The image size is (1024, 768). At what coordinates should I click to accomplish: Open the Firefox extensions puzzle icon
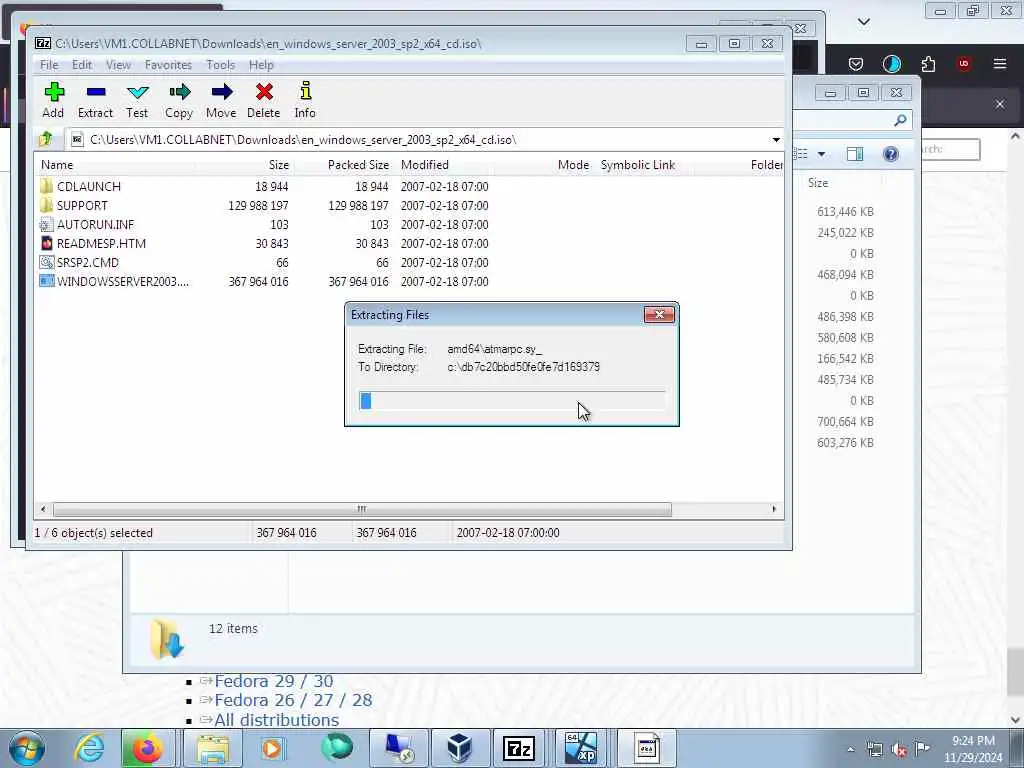pyautogui.click(x=928, y=63)
